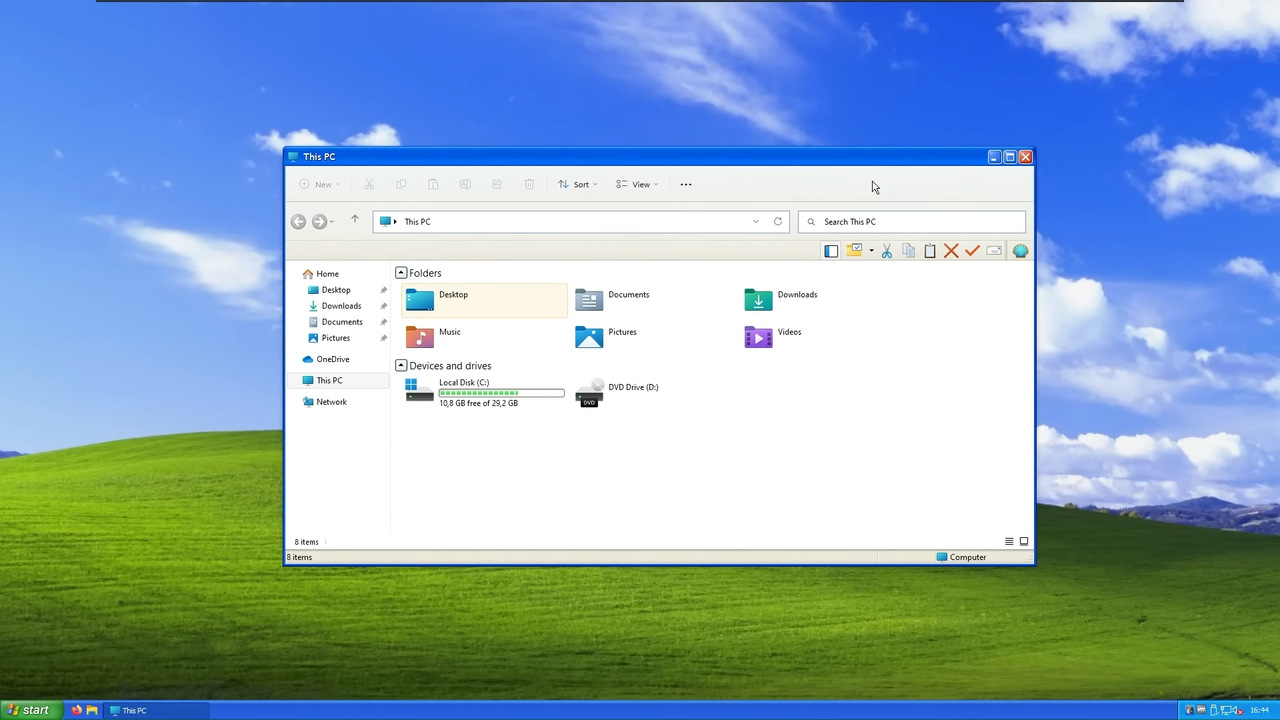The width and height of the screenshot is (1280, 720).
Task: Open folder options dropdown arrow in classic toolbar
Action: (x=871, y=251)
